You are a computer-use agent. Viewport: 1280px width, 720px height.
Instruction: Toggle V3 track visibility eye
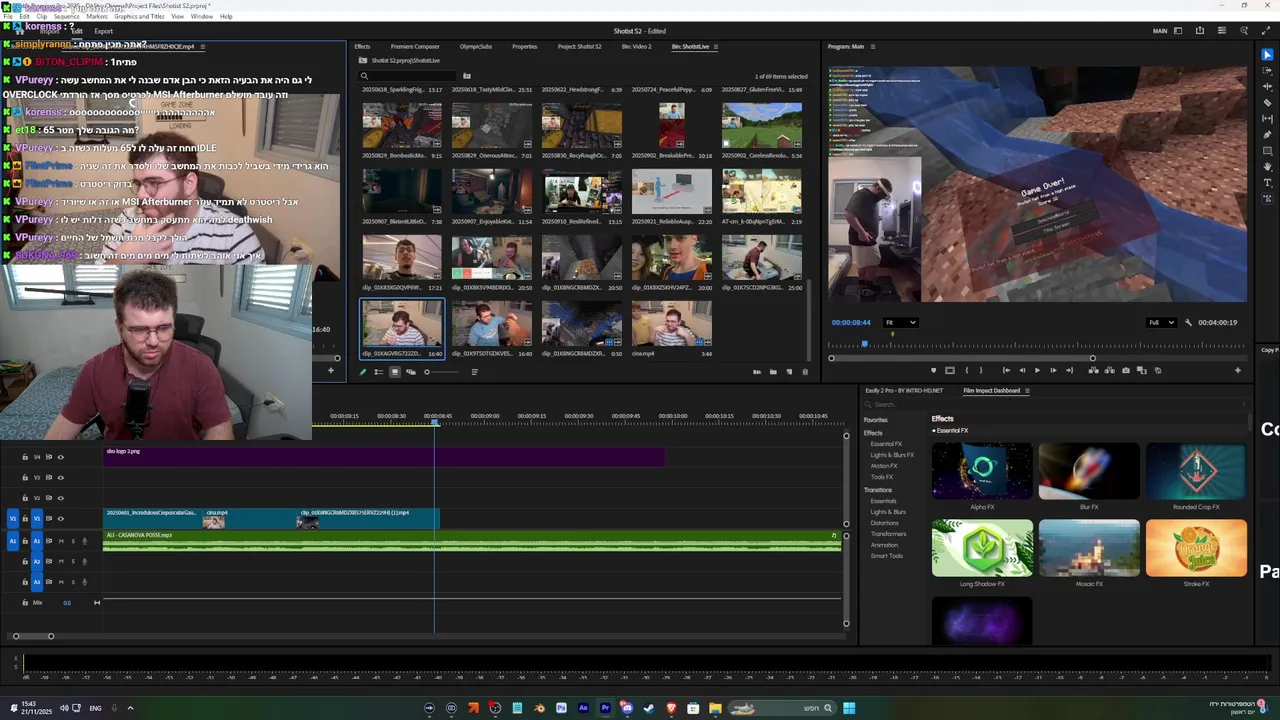point(60,477)
